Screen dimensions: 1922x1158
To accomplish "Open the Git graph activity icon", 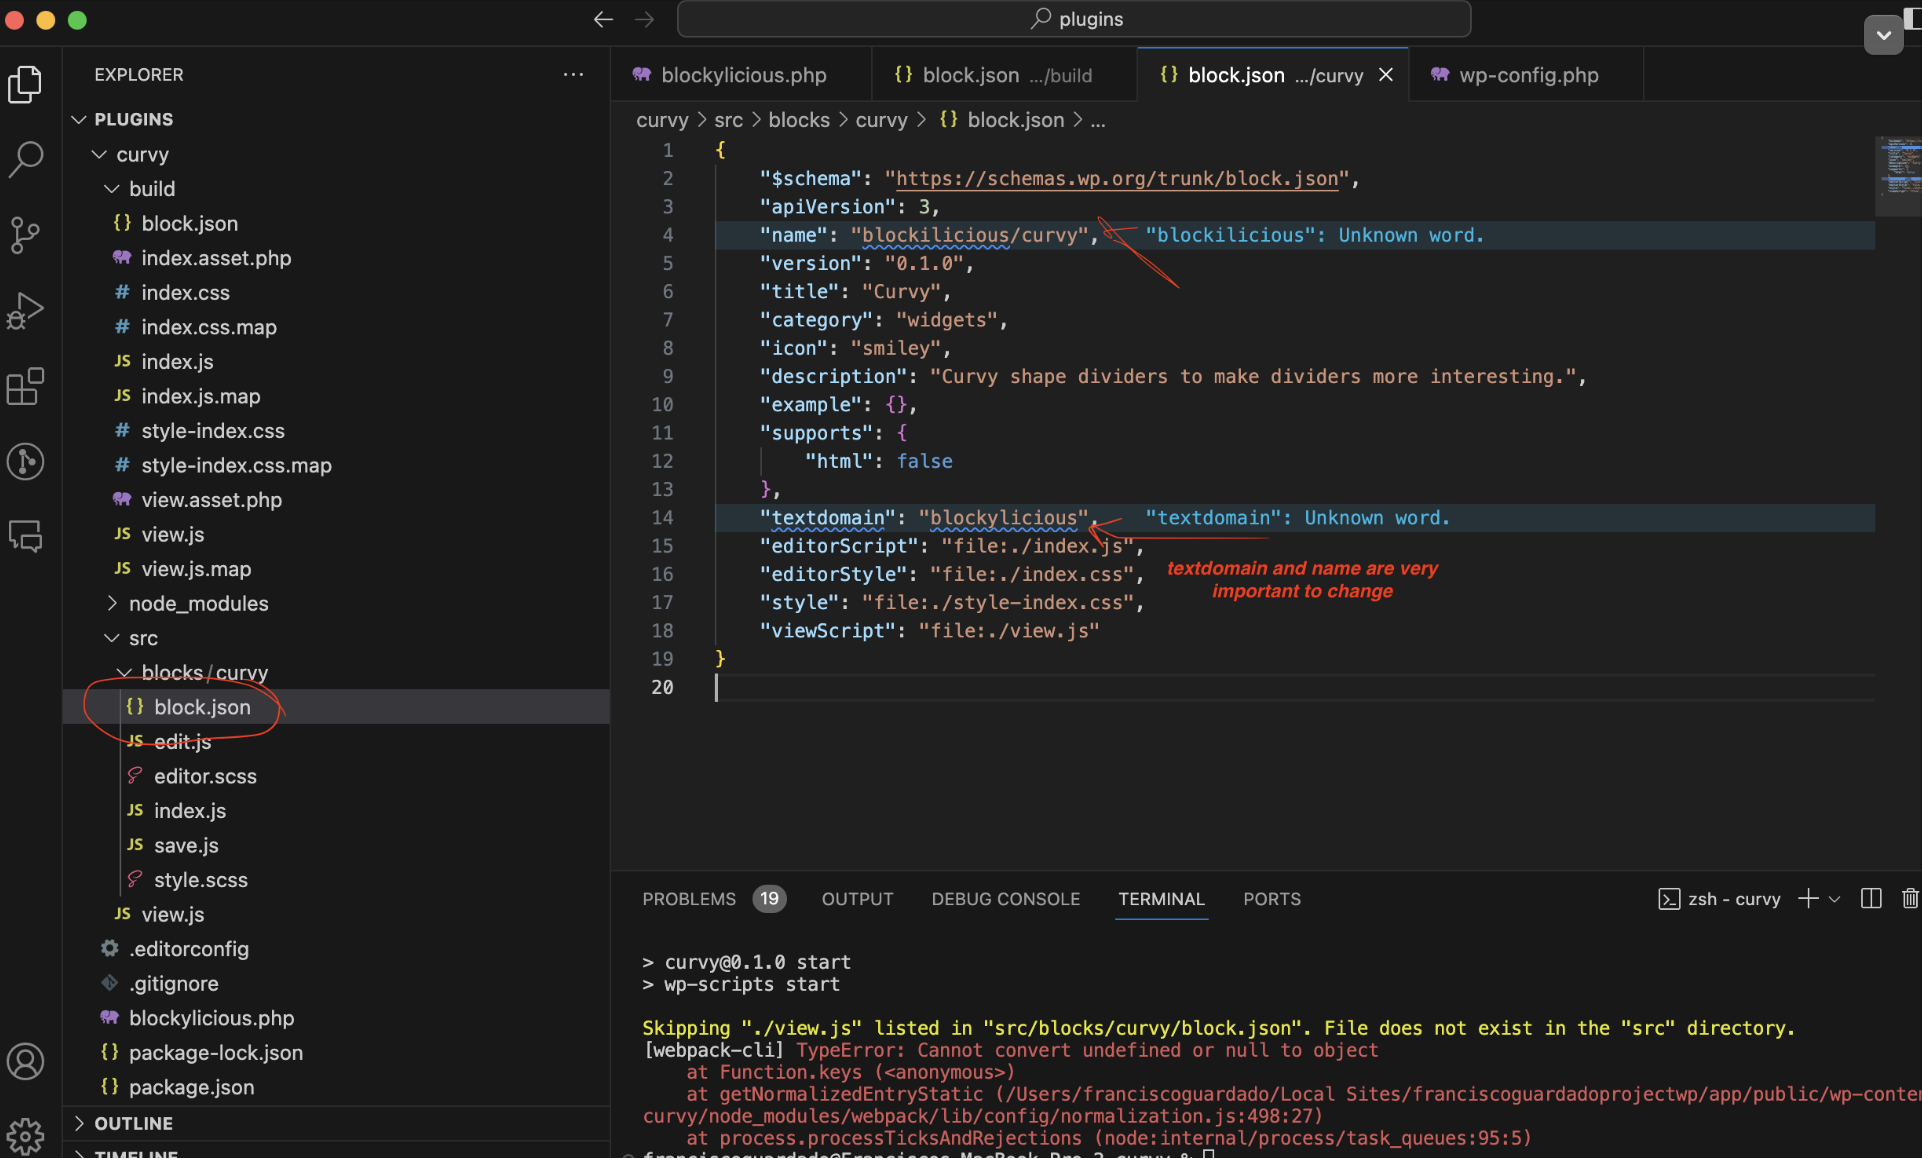I will tap(25, 461).
